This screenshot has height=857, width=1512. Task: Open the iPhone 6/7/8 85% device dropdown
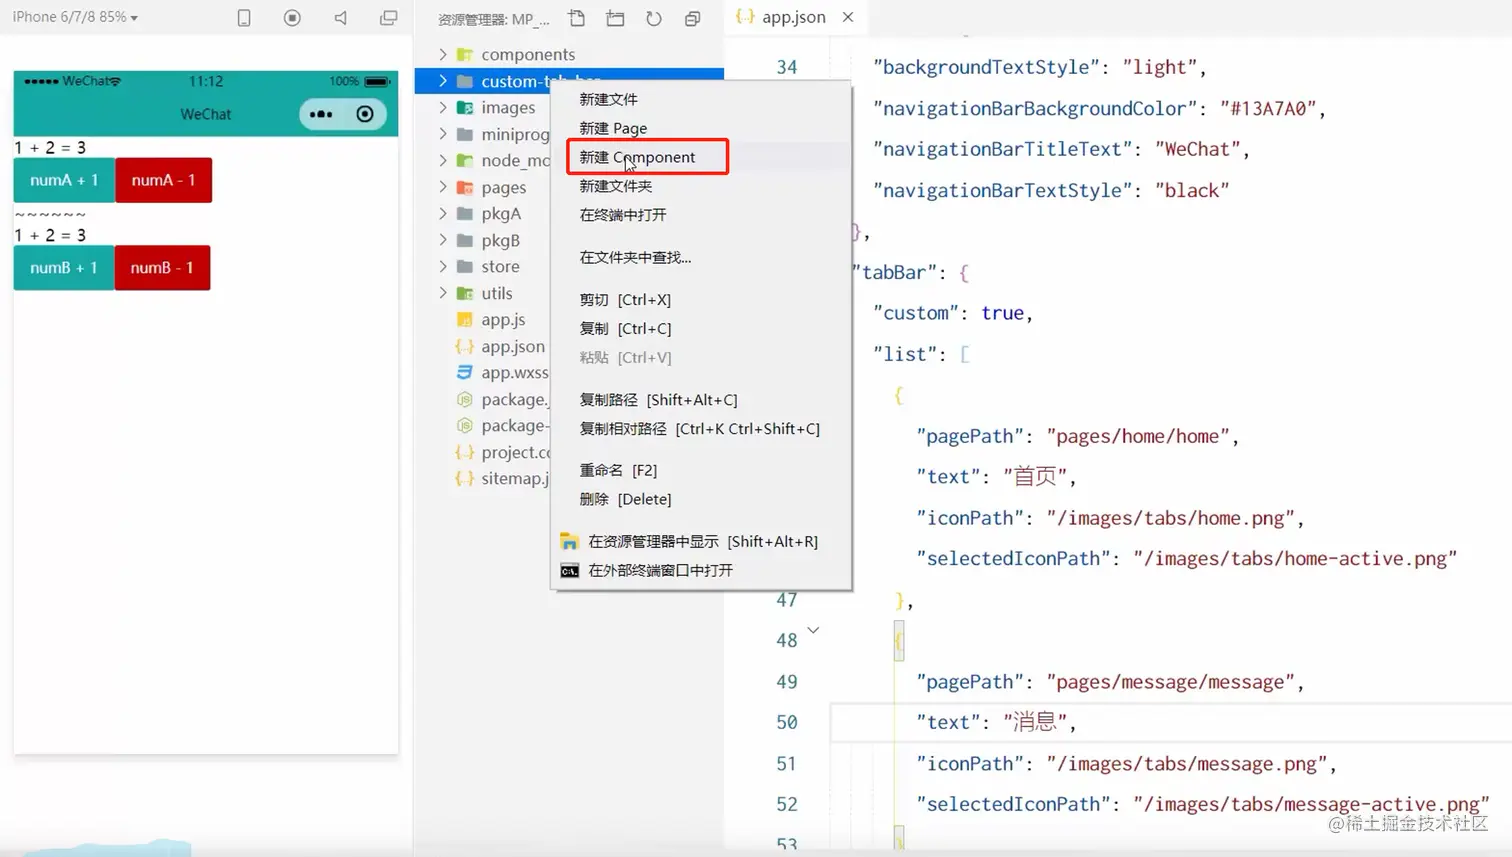[75, 17]
